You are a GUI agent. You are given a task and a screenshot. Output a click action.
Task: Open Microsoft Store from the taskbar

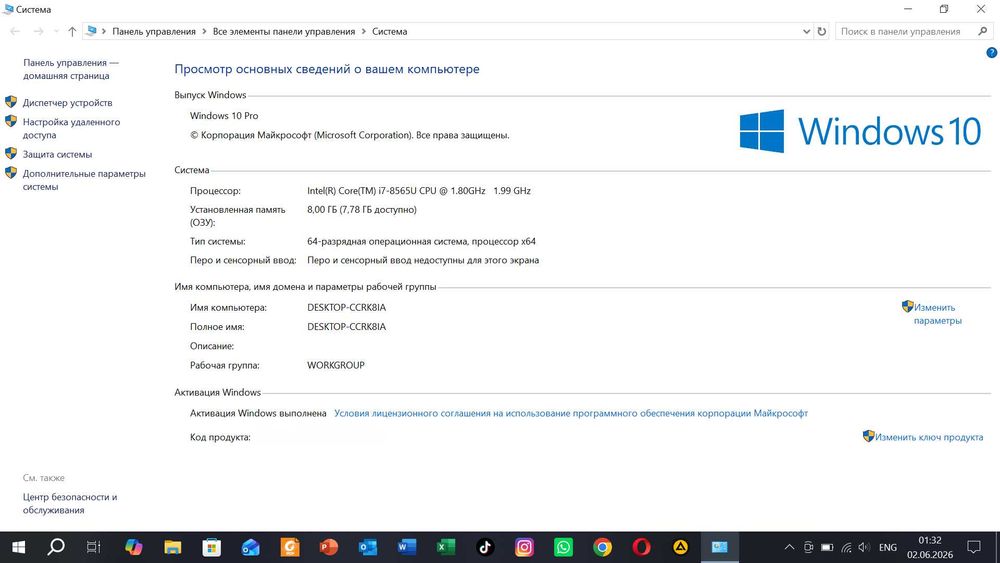(212, 547)
